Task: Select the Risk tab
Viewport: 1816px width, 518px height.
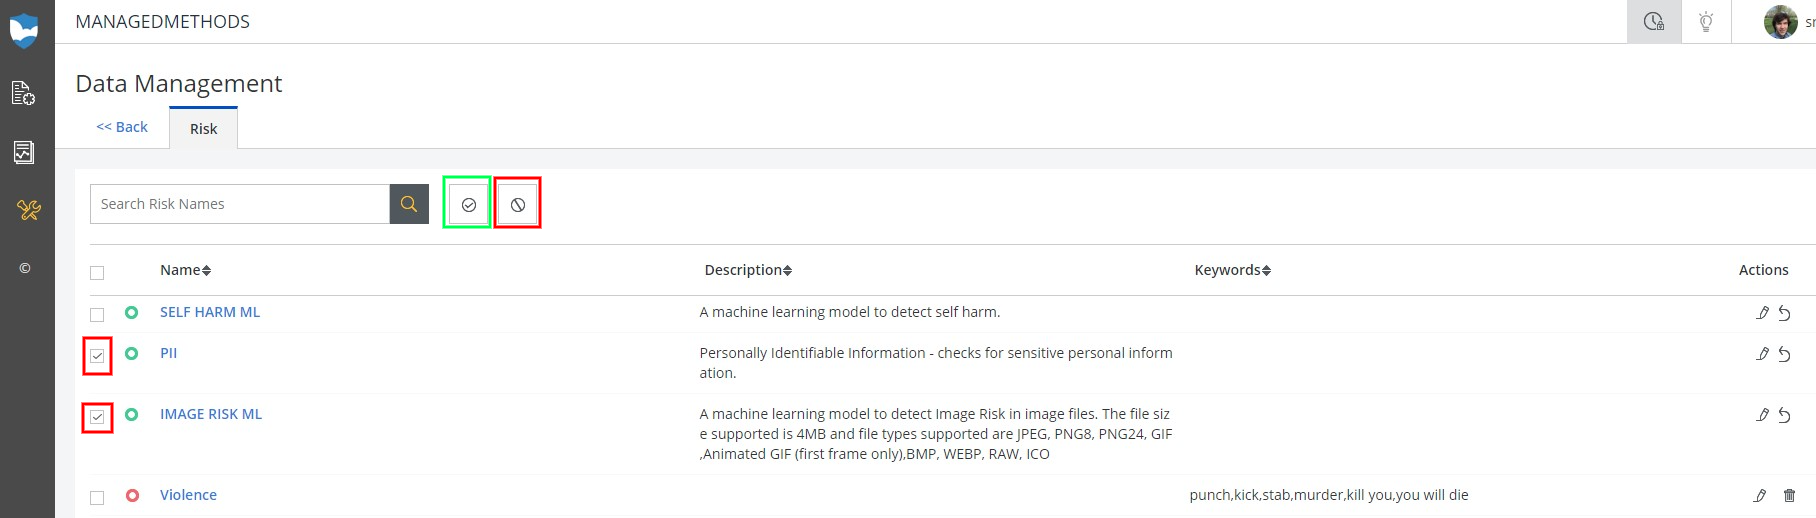Action: (203, 129)
